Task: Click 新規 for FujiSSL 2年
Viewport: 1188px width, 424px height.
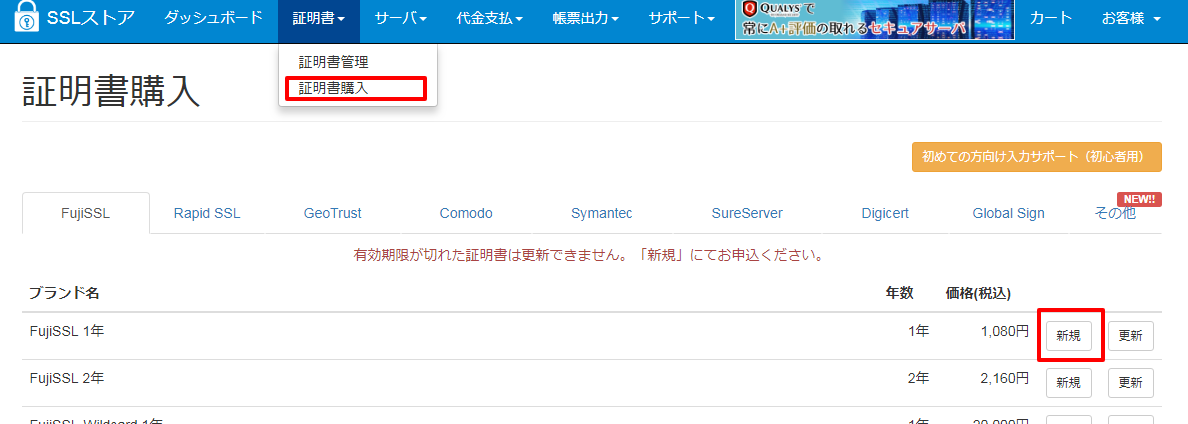Action: pyautogui.click(x=1069, y=382)
